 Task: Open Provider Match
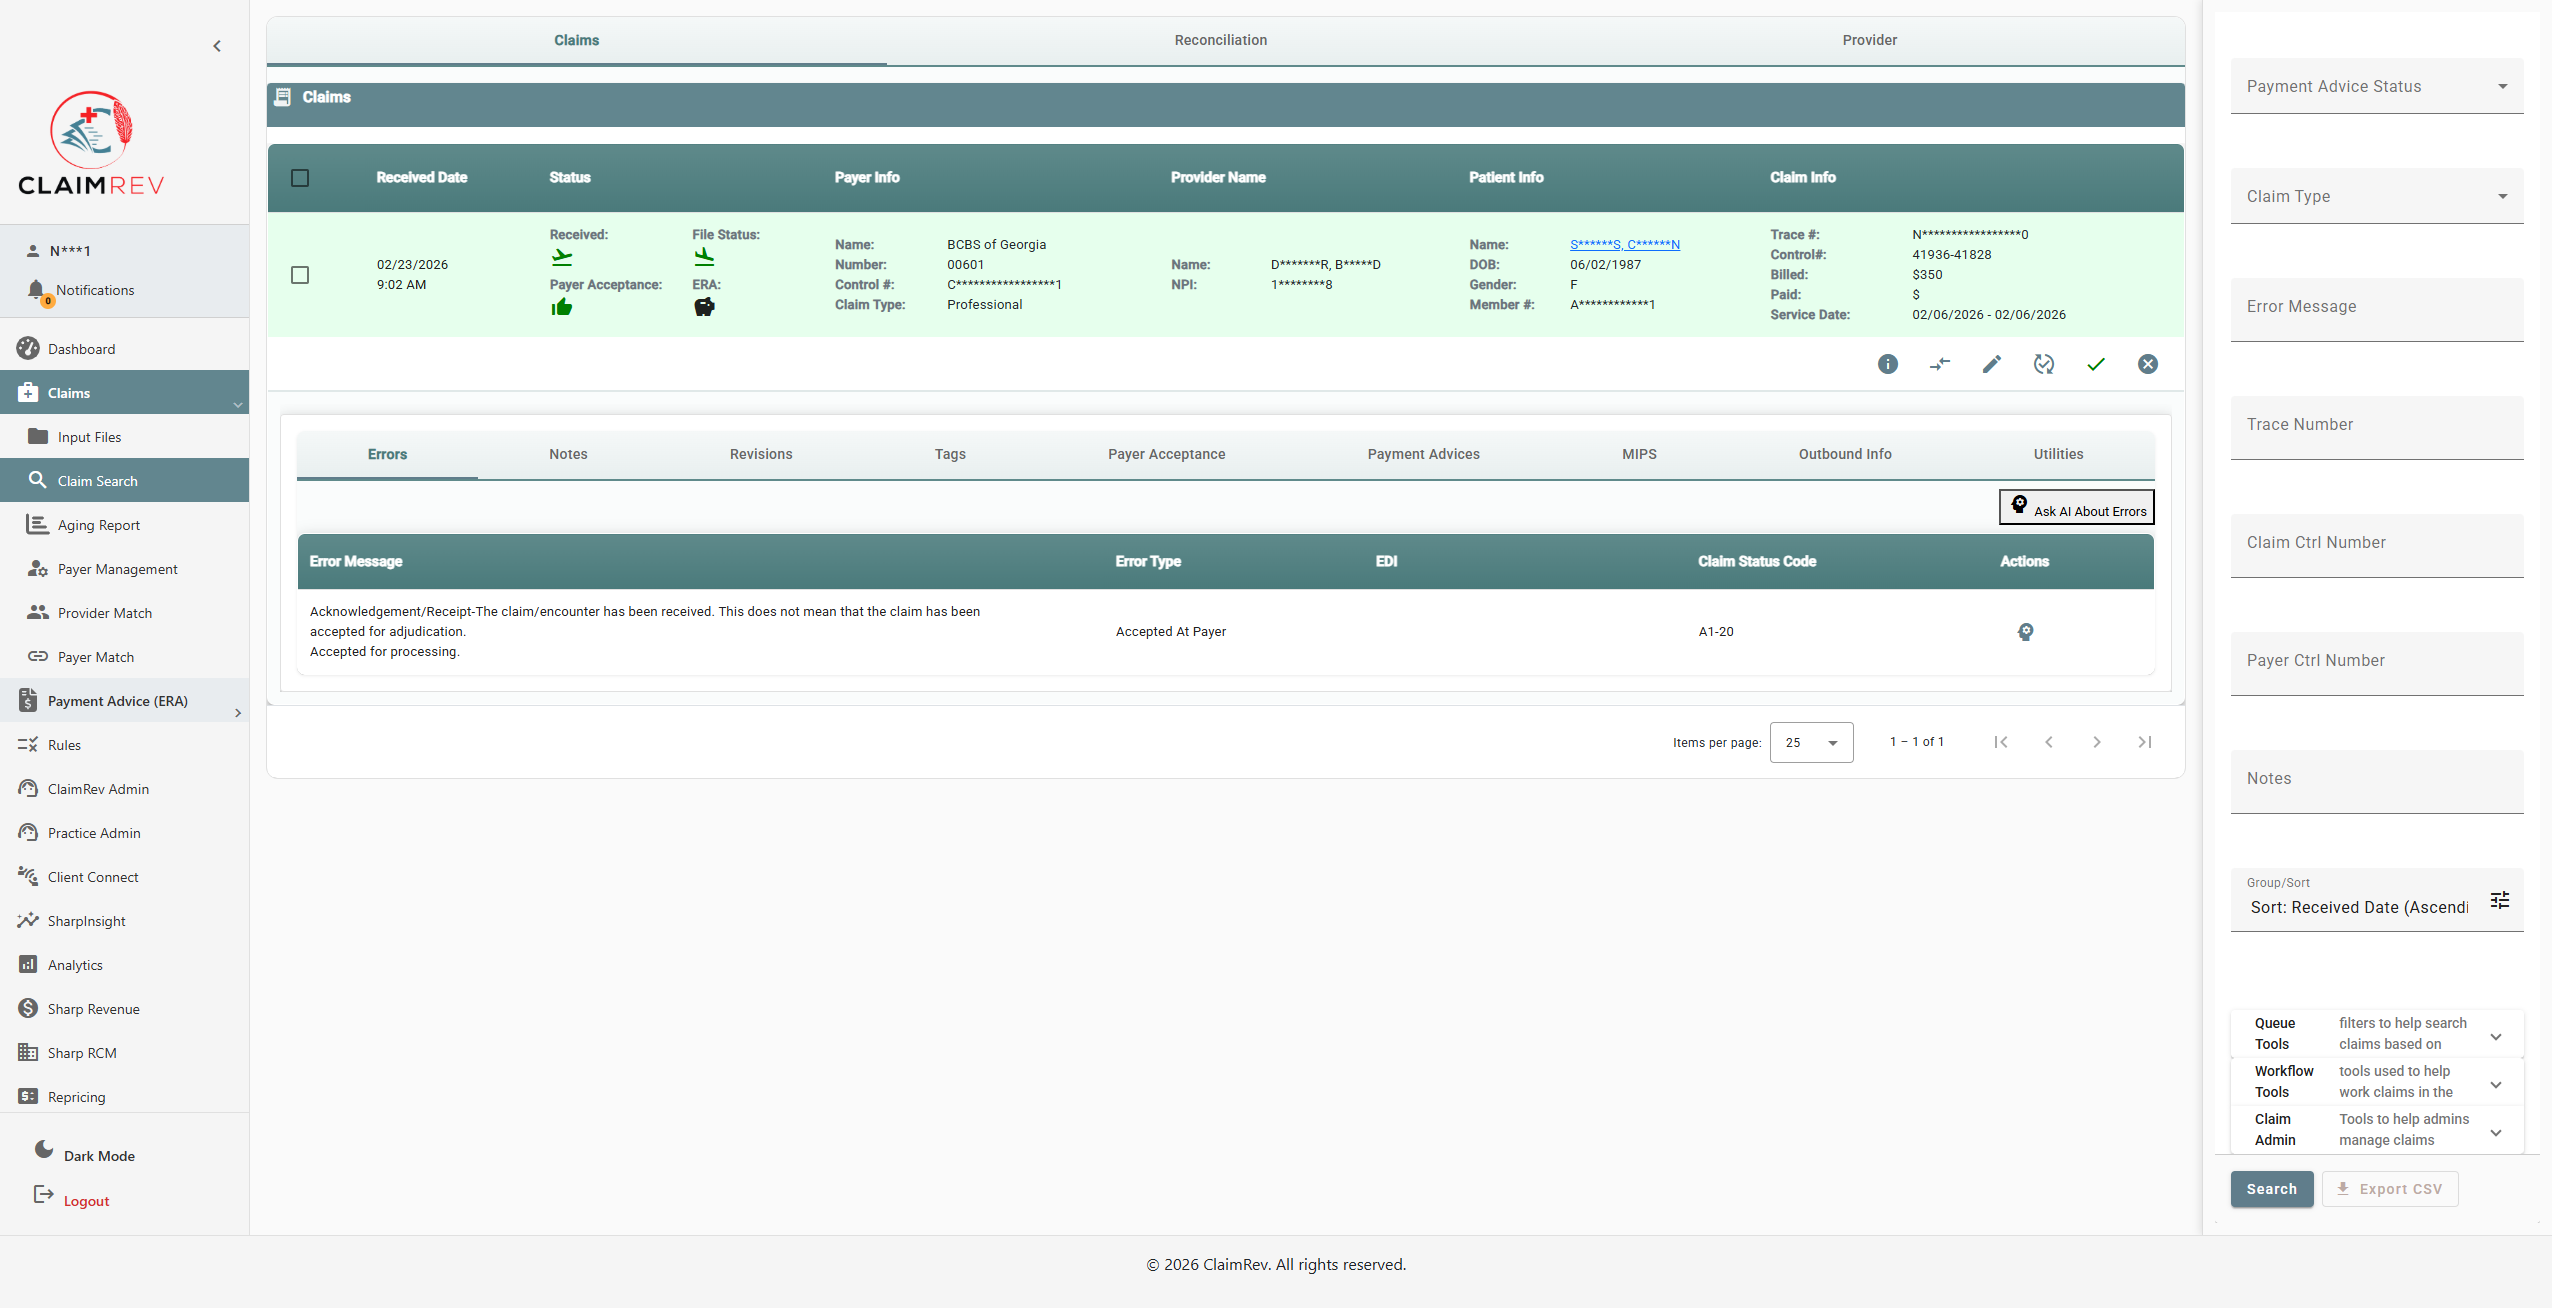124,613
